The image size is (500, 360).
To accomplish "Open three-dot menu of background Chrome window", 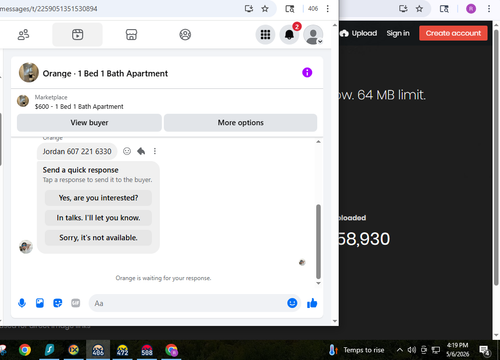I will pos(489,9).
